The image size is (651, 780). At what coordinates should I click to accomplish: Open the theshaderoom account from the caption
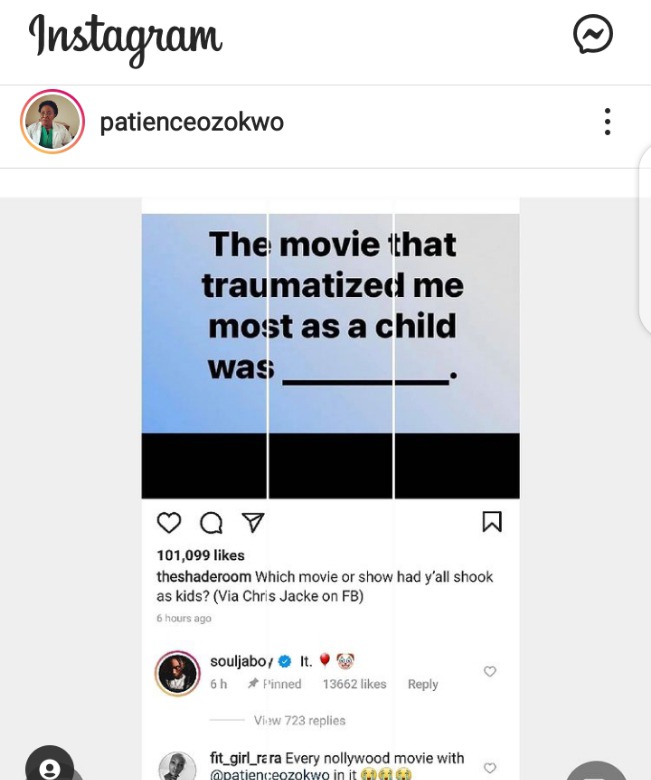click(204, 577)
